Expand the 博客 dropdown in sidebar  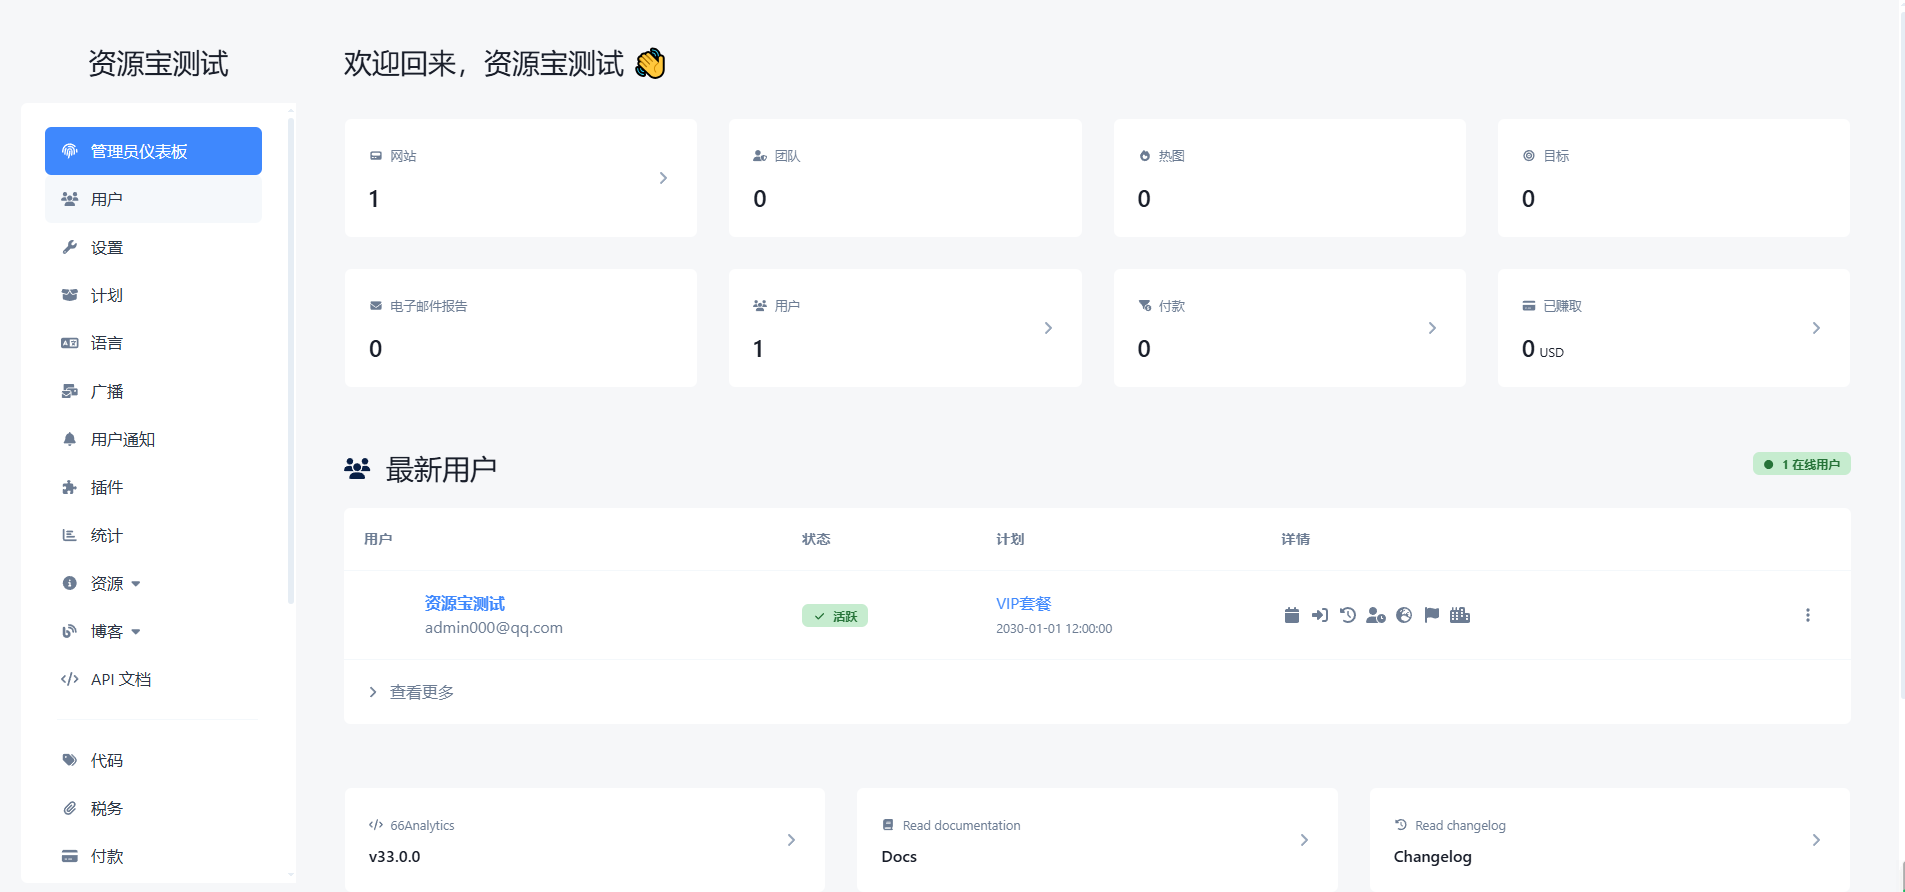point(153,631)
